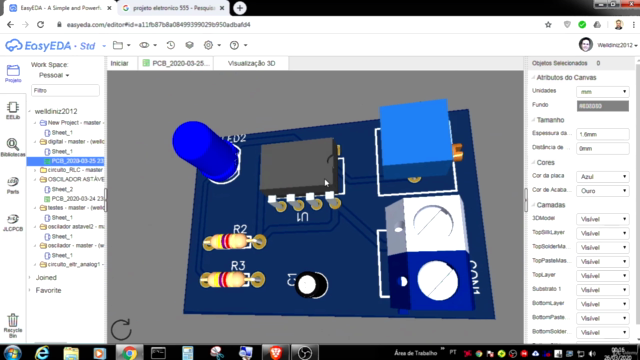Change 3DModel visibility dropdown
Screen dimensions: 640x360
pos(602,219)
